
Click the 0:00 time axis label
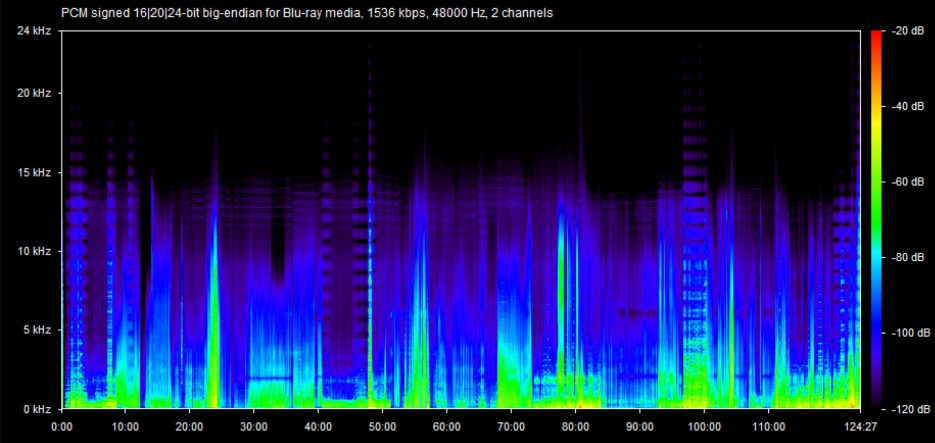tap(62, 427)
